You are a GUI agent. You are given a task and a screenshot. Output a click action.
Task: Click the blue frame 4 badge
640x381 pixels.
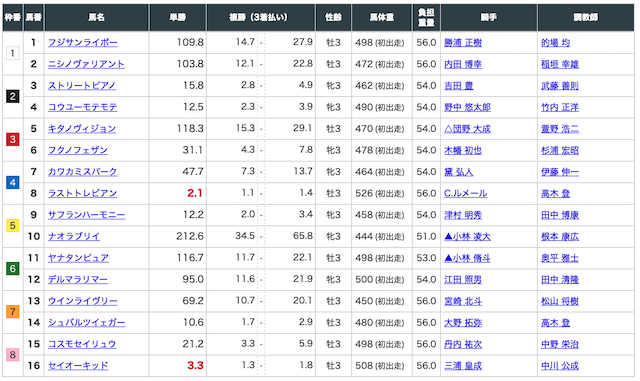pyautogui.click(x=13, y=183)
